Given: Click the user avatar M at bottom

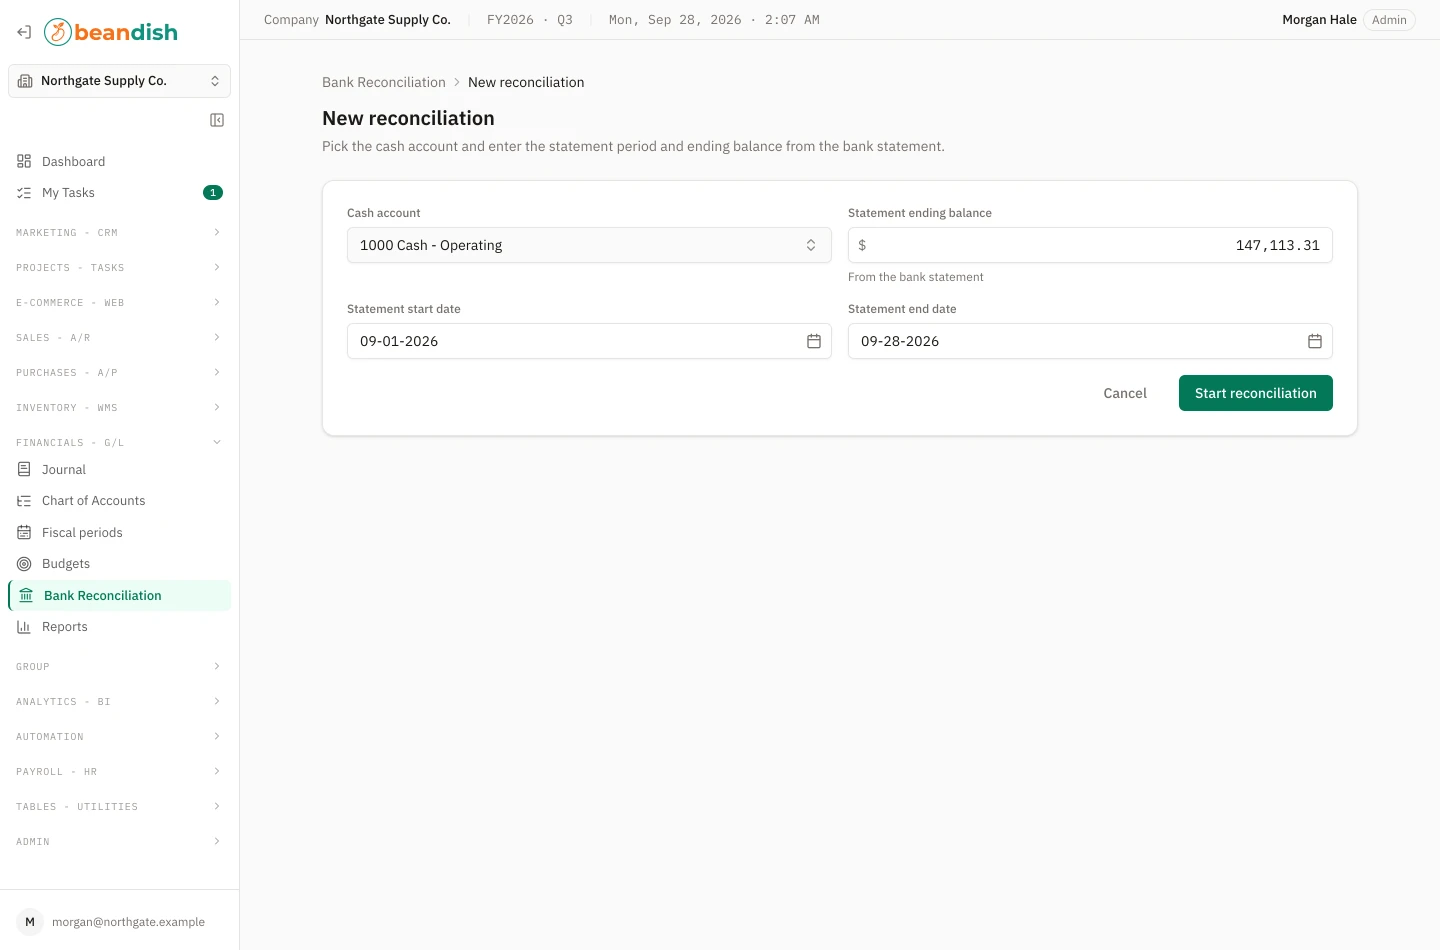Looking at the screenshot, I should [30, 922].
